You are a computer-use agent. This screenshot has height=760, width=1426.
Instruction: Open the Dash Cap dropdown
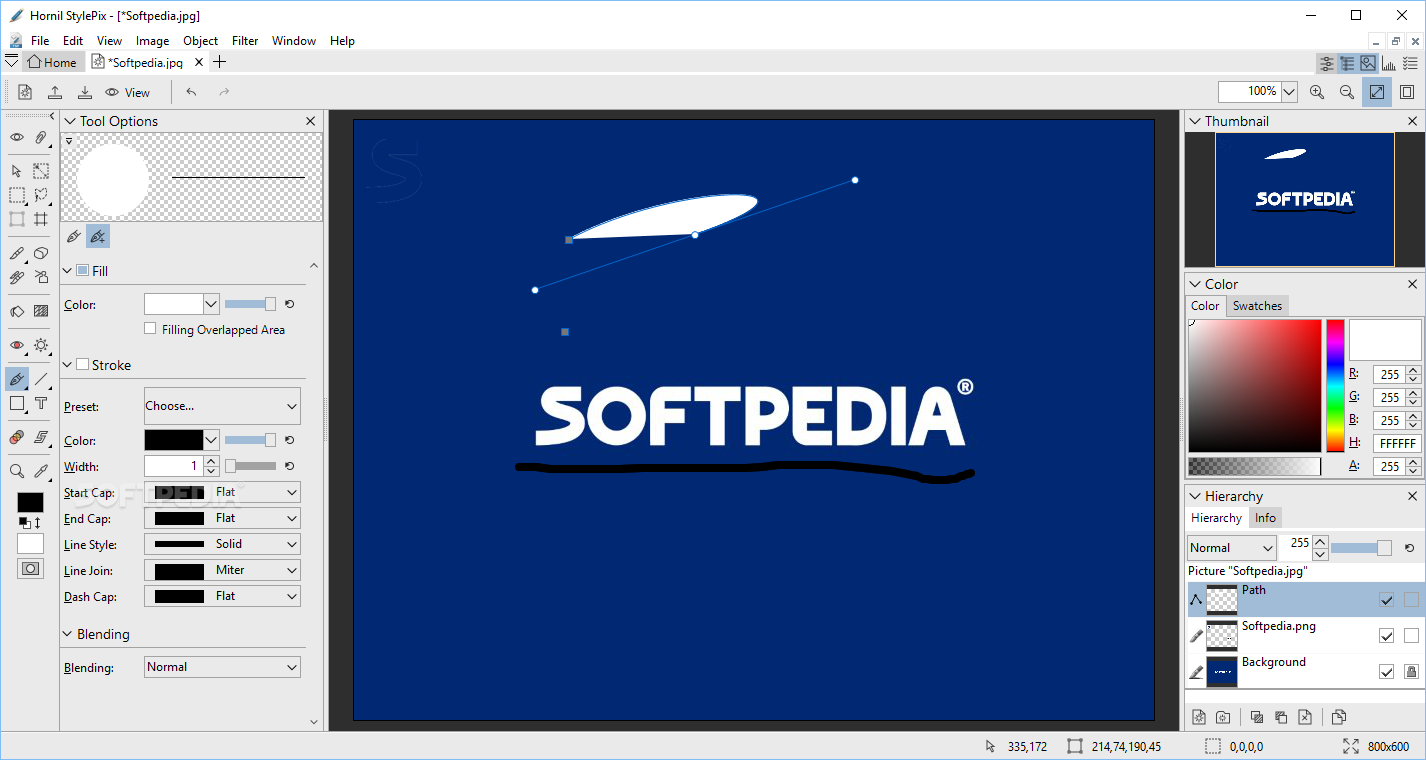click(222, 596)
